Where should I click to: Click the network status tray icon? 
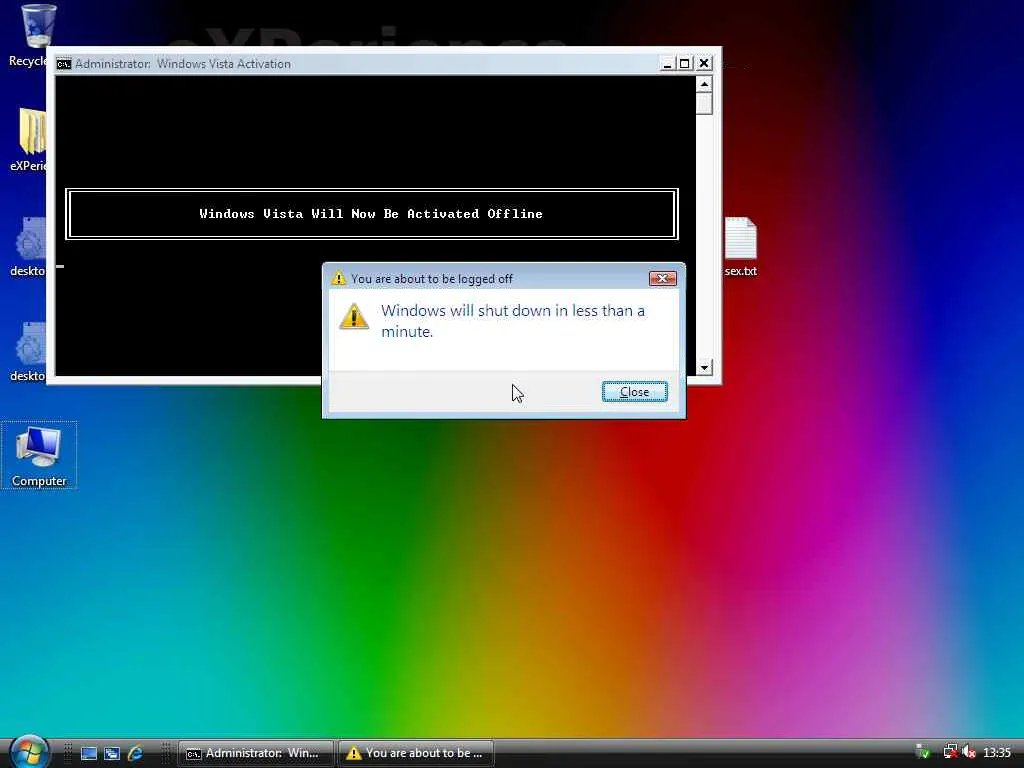pyautogui.click(x=950, y=752)
